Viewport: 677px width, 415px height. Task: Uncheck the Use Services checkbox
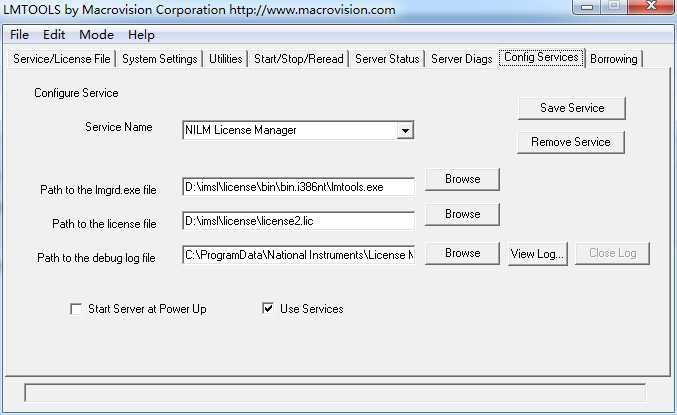pos(268,308)
